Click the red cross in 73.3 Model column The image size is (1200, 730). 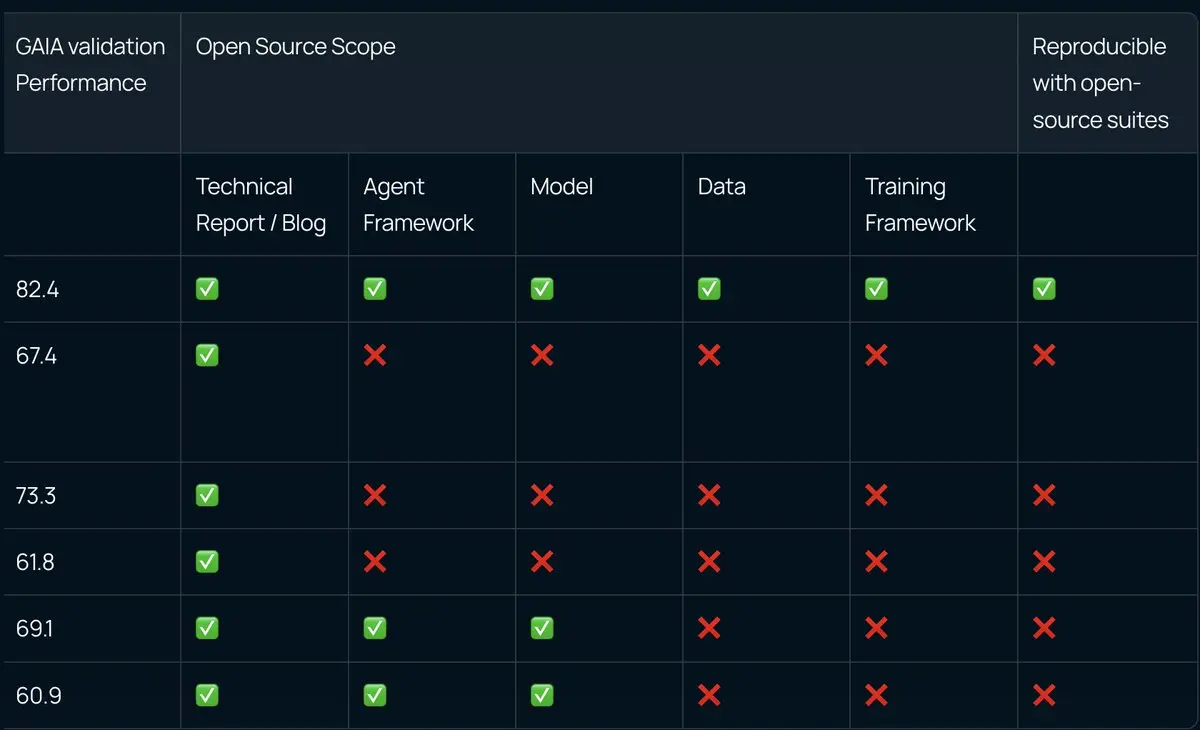point(542,495)
